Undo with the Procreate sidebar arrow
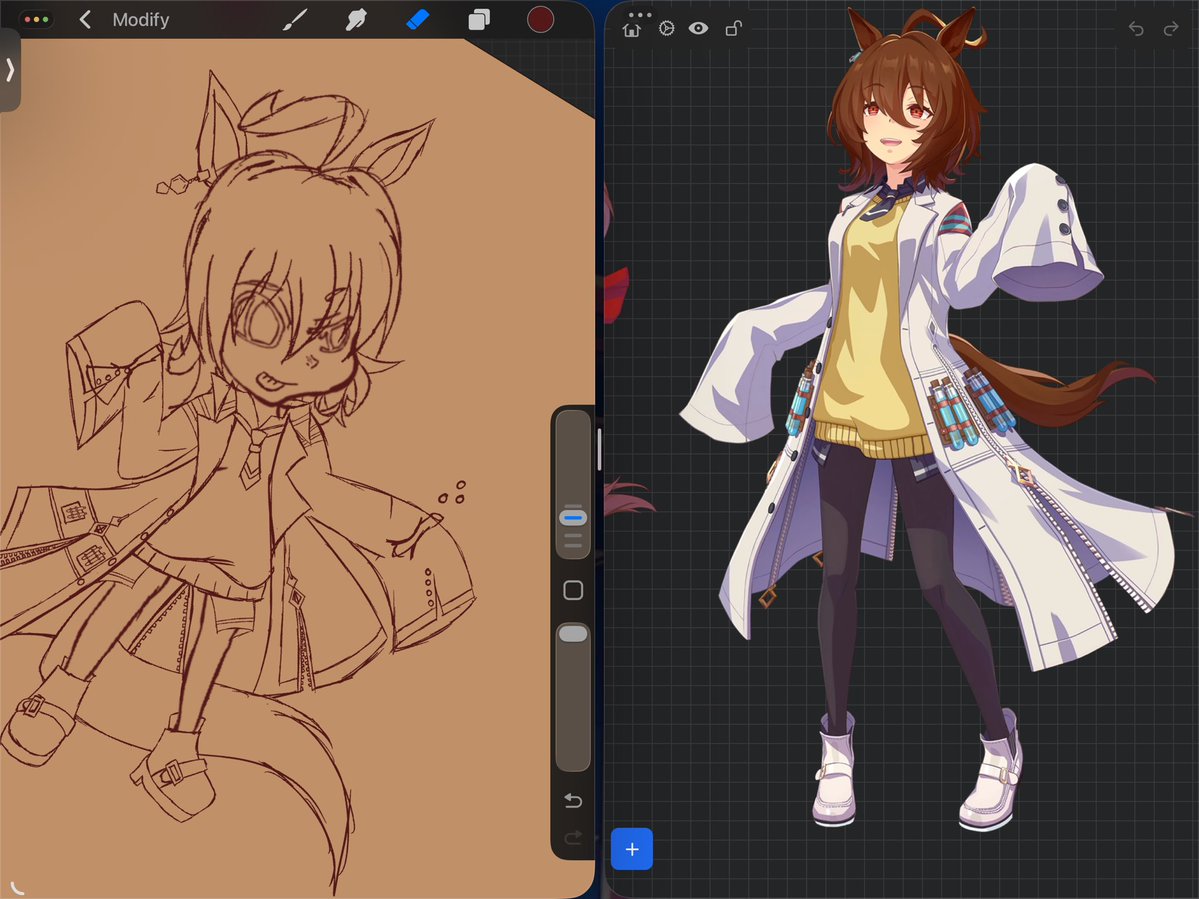This screenshot has width=1199, height=899. 573,800
